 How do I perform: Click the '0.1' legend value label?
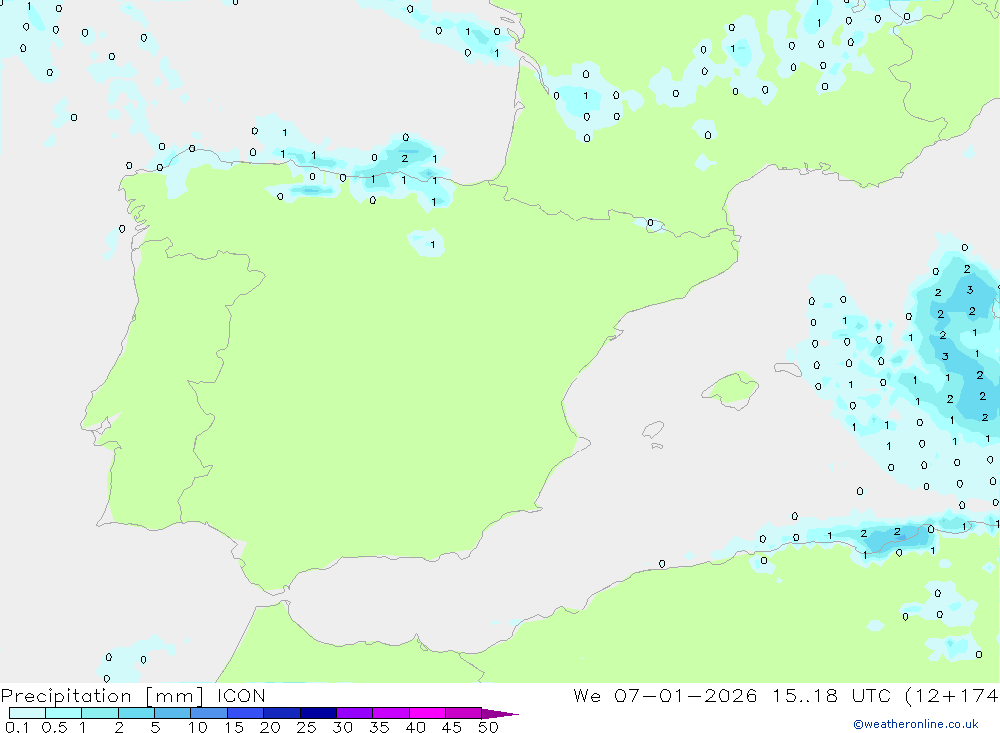[x=17, y=727]
